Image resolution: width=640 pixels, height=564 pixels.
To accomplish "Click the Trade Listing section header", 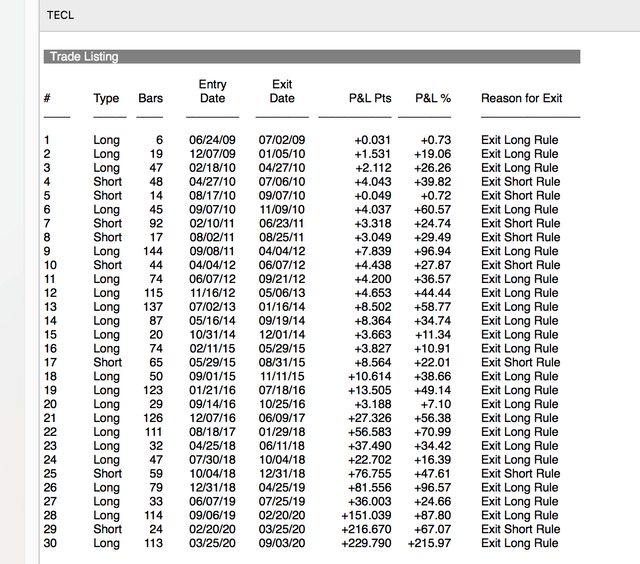I will (312, 56).
